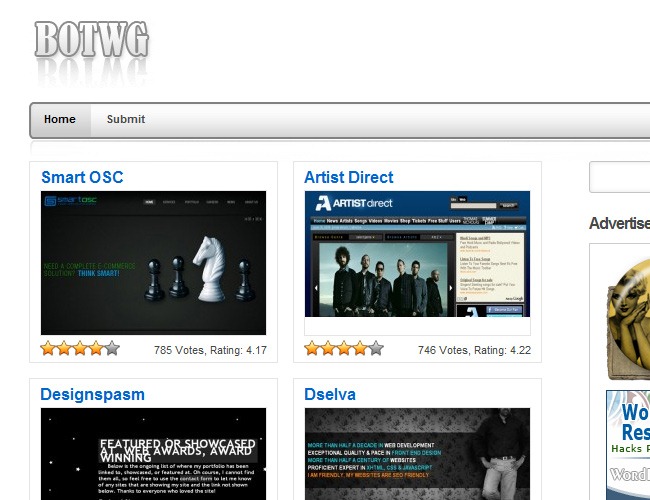Image resolution: width=650 pixels, height=500 pixels.
Task: Open the Designspasm title link
Action: [92, 394]
